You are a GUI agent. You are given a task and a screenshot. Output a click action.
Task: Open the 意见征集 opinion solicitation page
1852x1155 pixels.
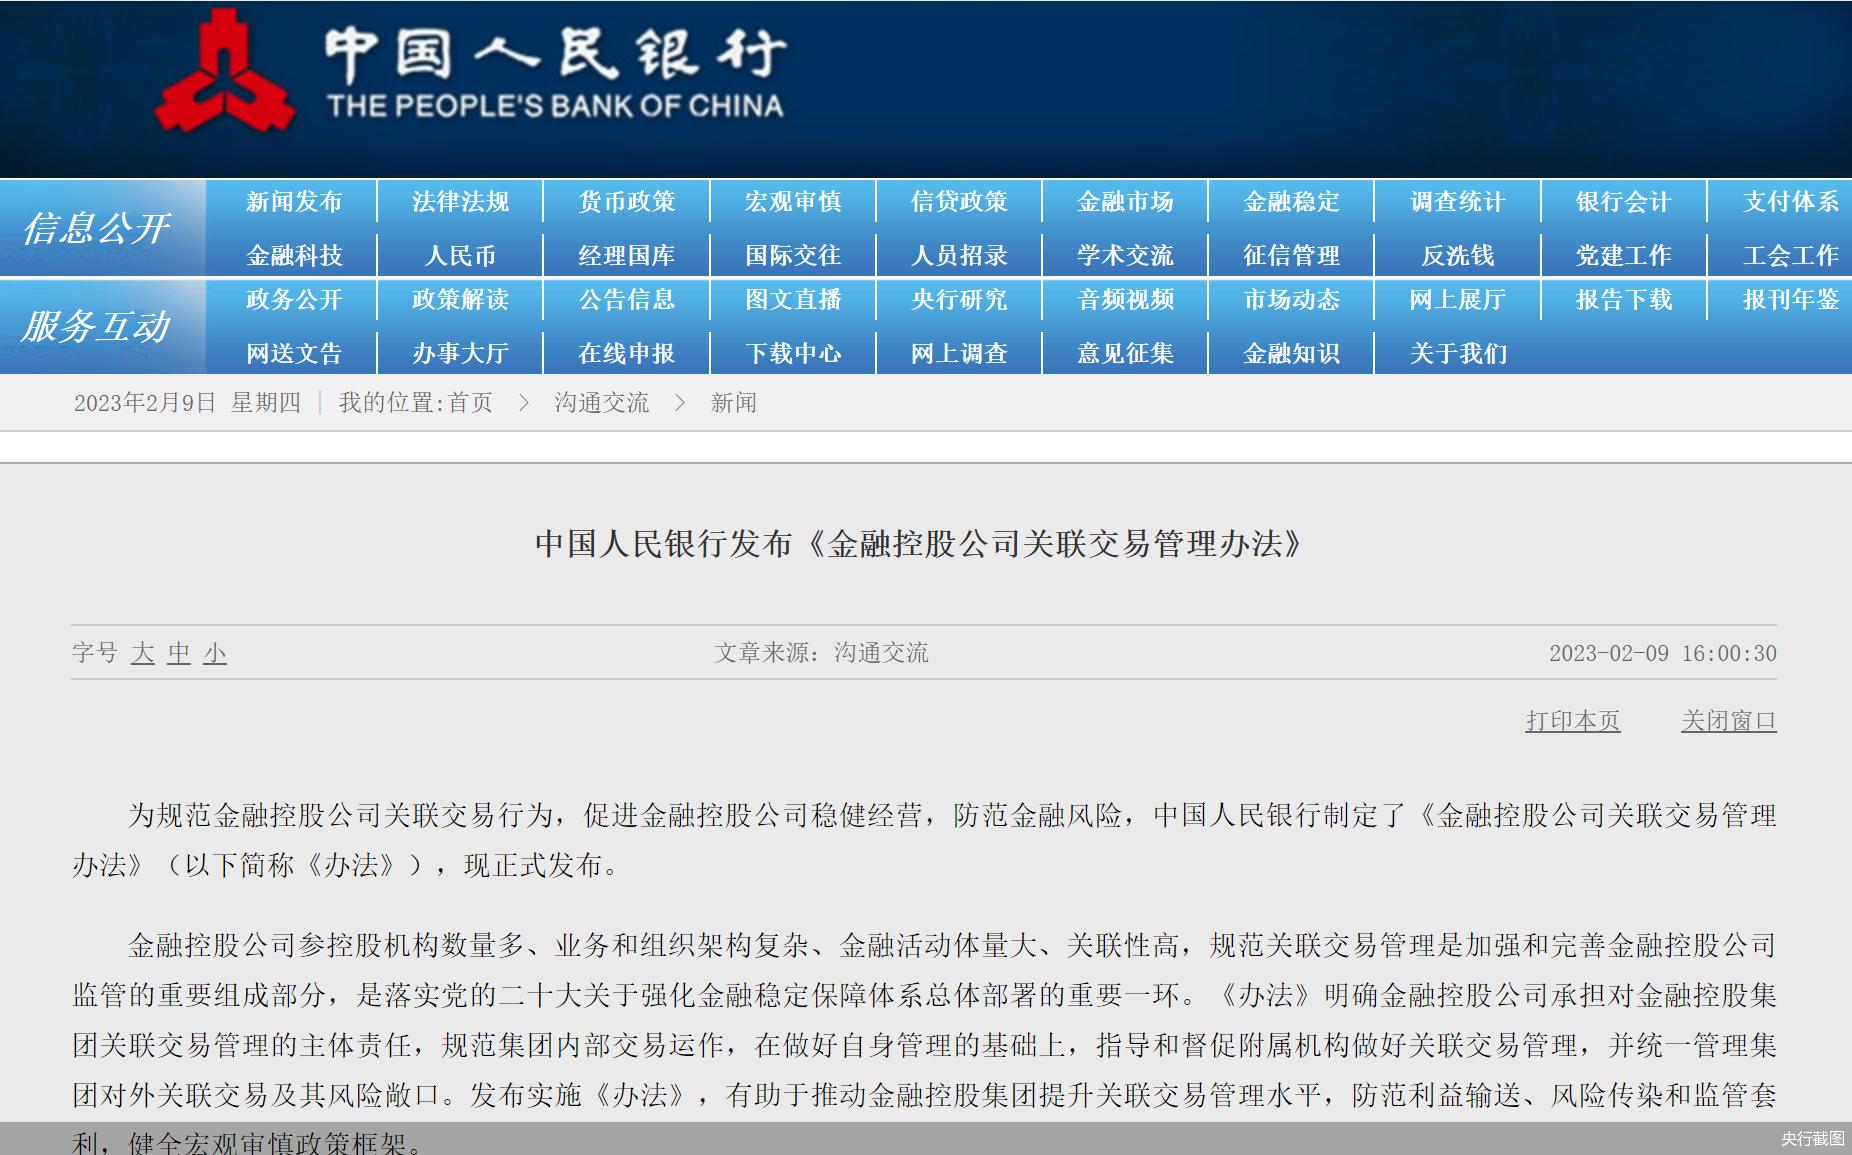(x=1124, y=352)
